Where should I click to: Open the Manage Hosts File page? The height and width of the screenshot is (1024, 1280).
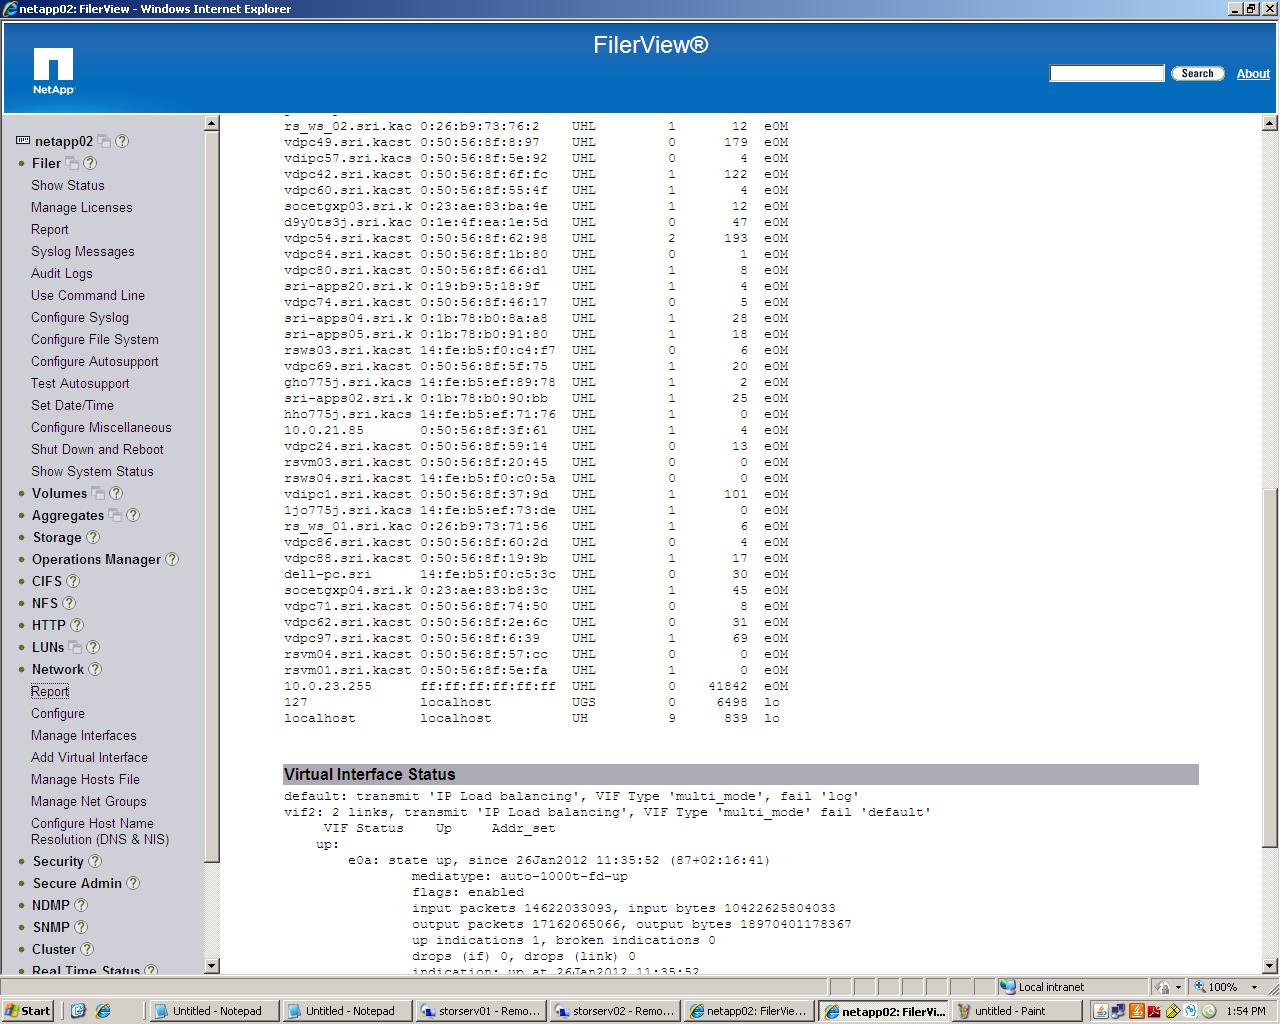tap(85, 779)
